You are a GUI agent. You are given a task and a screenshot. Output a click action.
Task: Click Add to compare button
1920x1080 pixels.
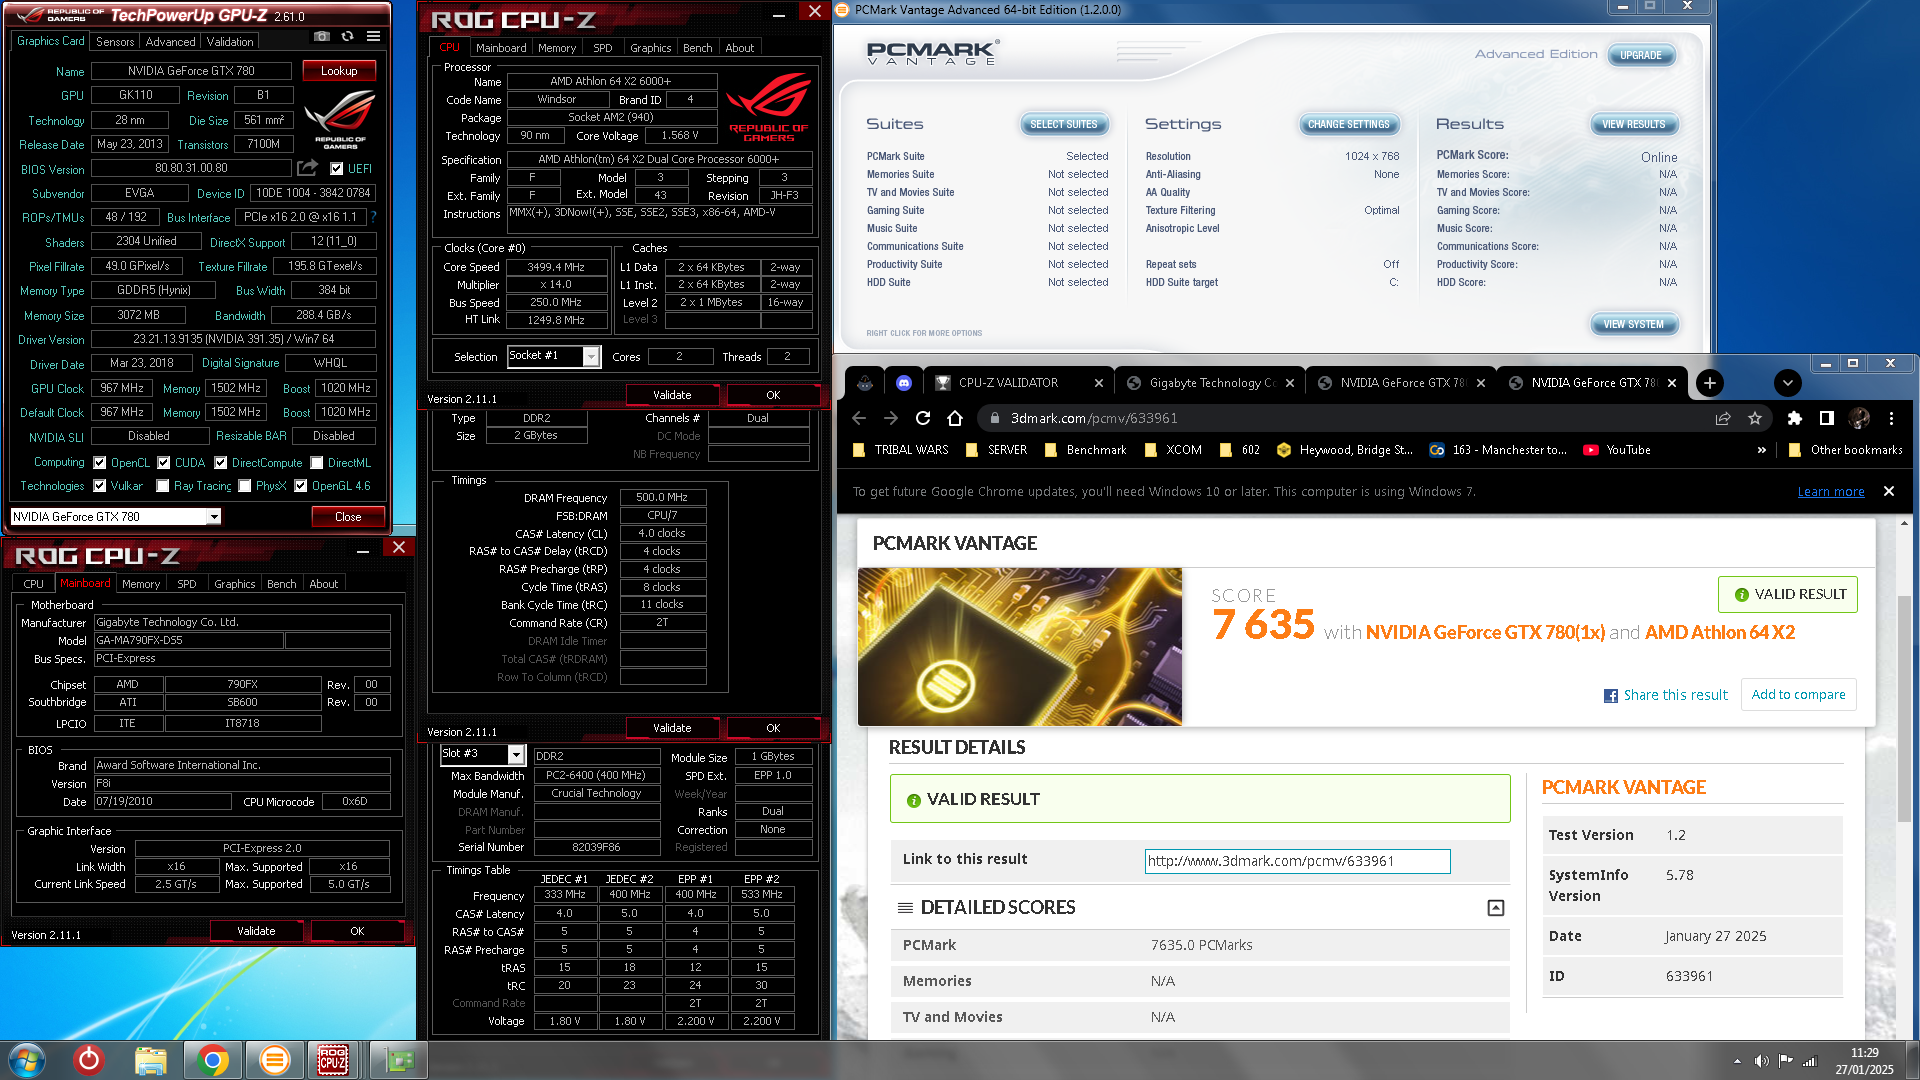(1799, 695)
